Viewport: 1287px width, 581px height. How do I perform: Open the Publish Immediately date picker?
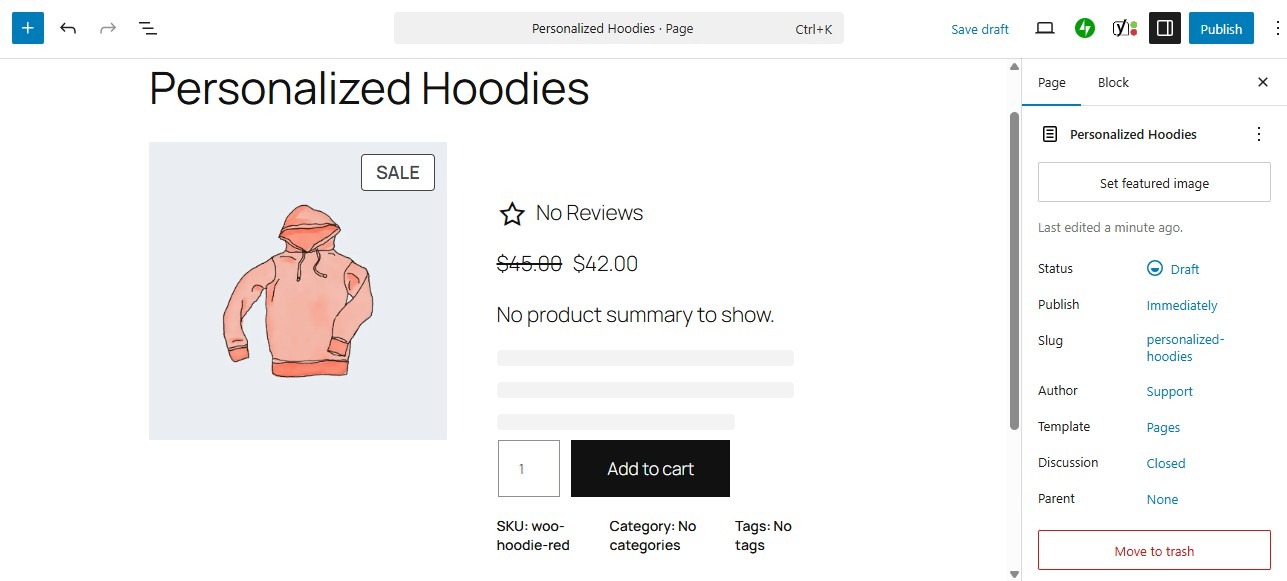(x=1182, y=305)
